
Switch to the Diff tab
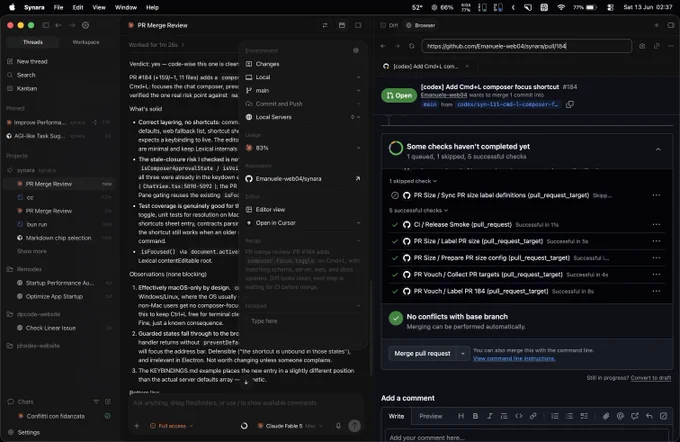click(x=389, y=25)
